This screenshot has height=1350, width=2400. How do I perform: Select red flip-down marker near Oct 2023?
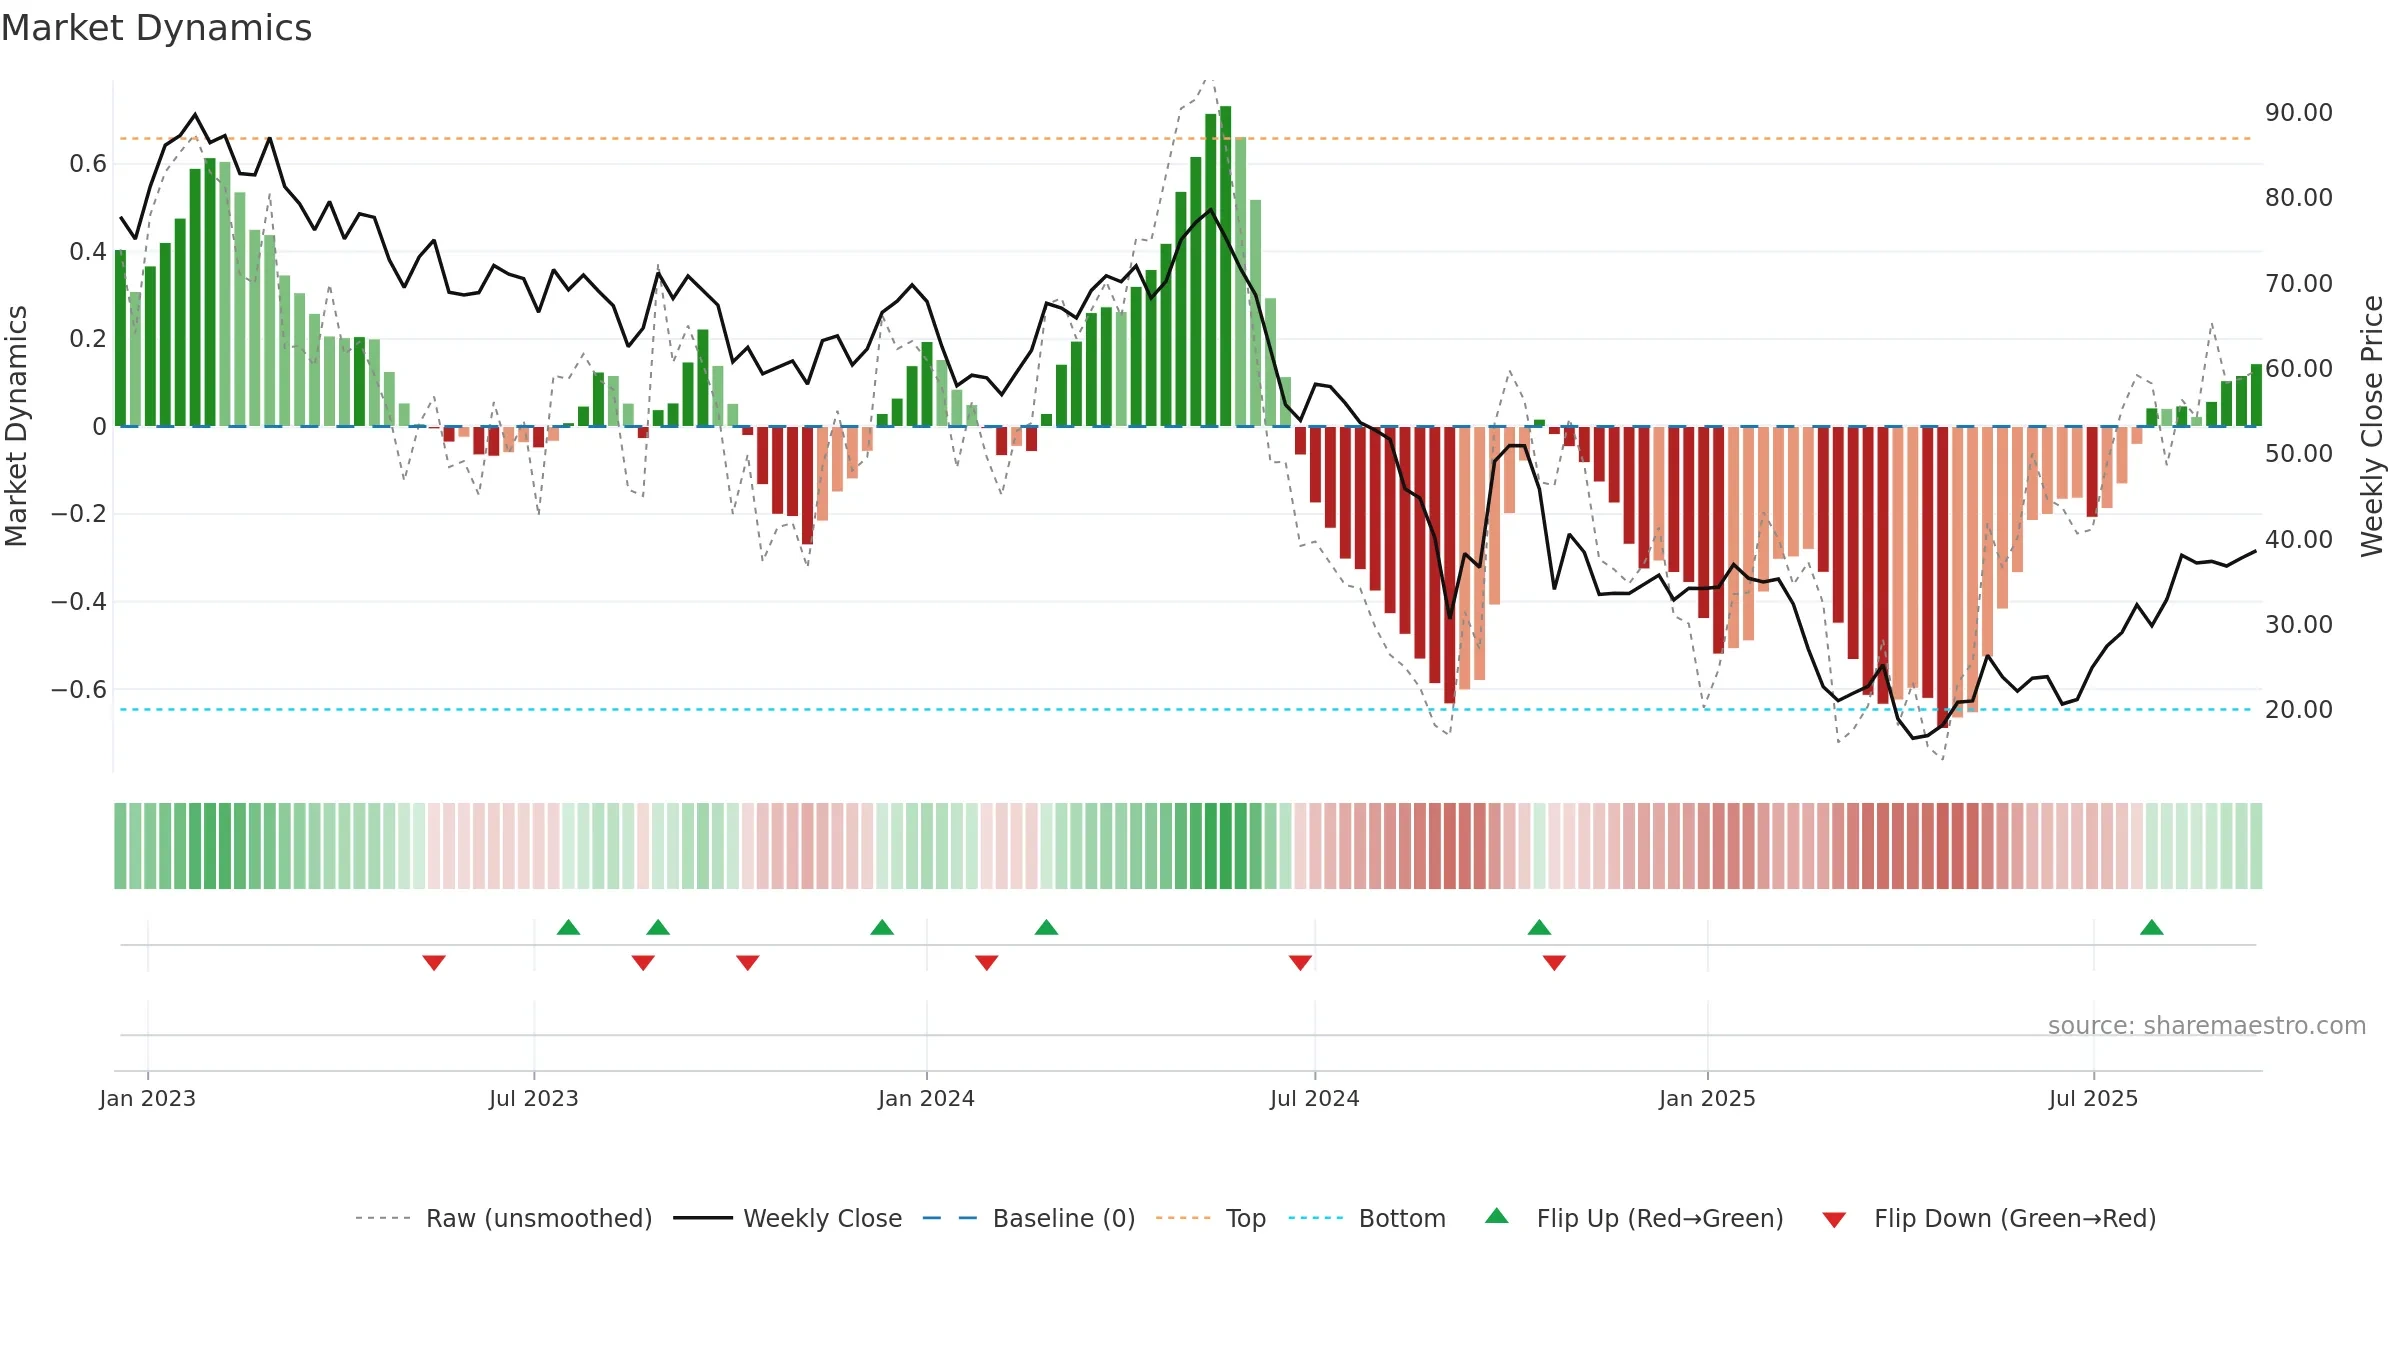point(747,963)
